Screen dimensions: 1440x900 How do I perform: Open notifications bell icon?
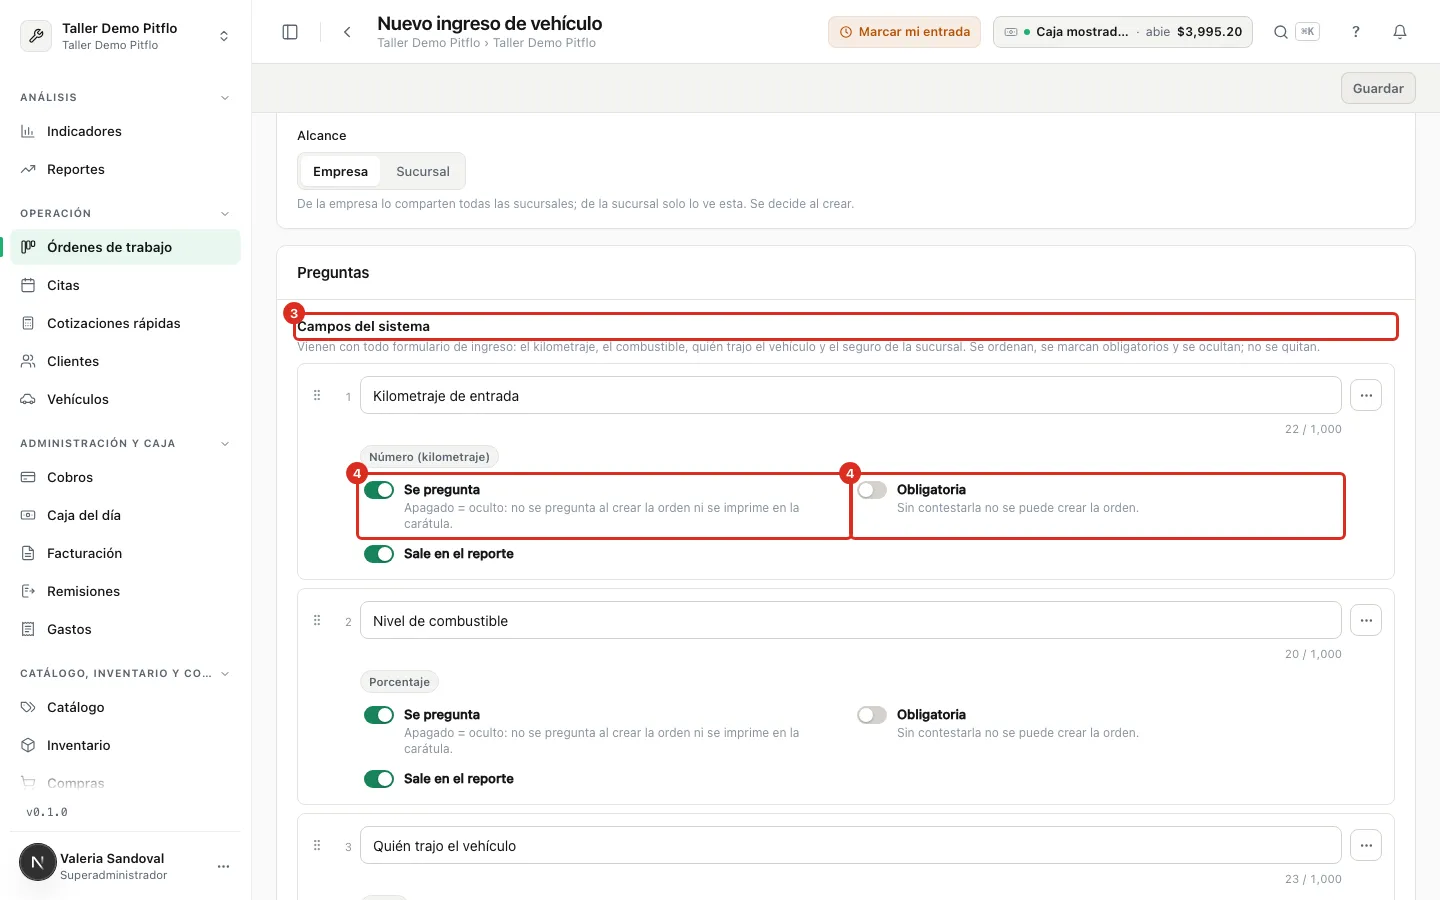coord(1400,32)
